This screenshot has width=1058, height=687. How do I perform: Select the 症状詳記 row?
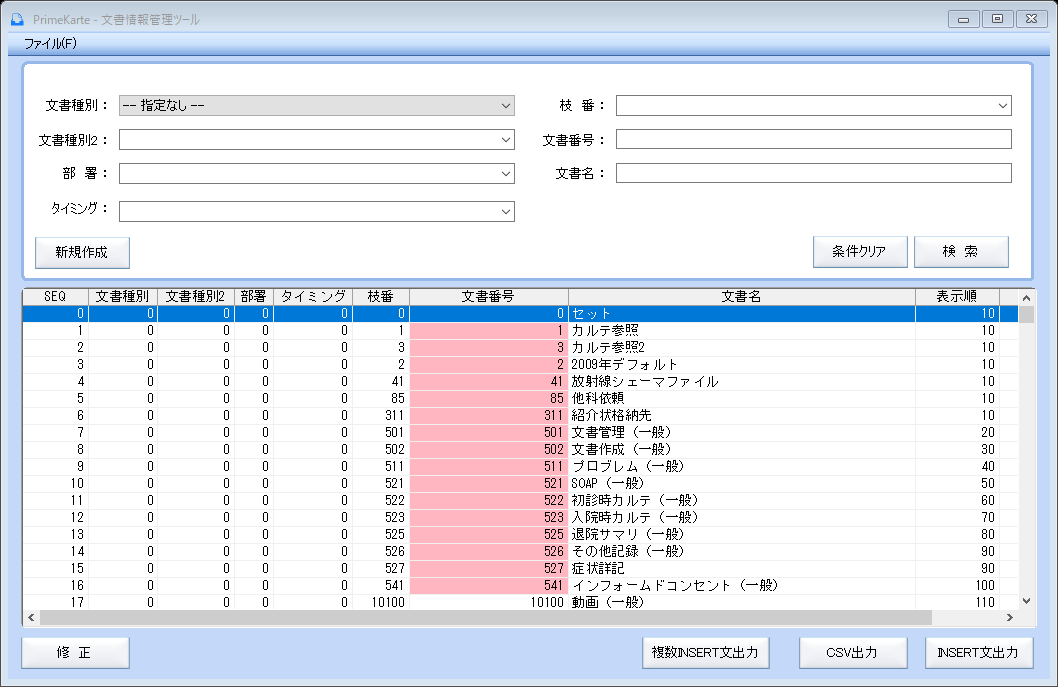pos(520,568)
